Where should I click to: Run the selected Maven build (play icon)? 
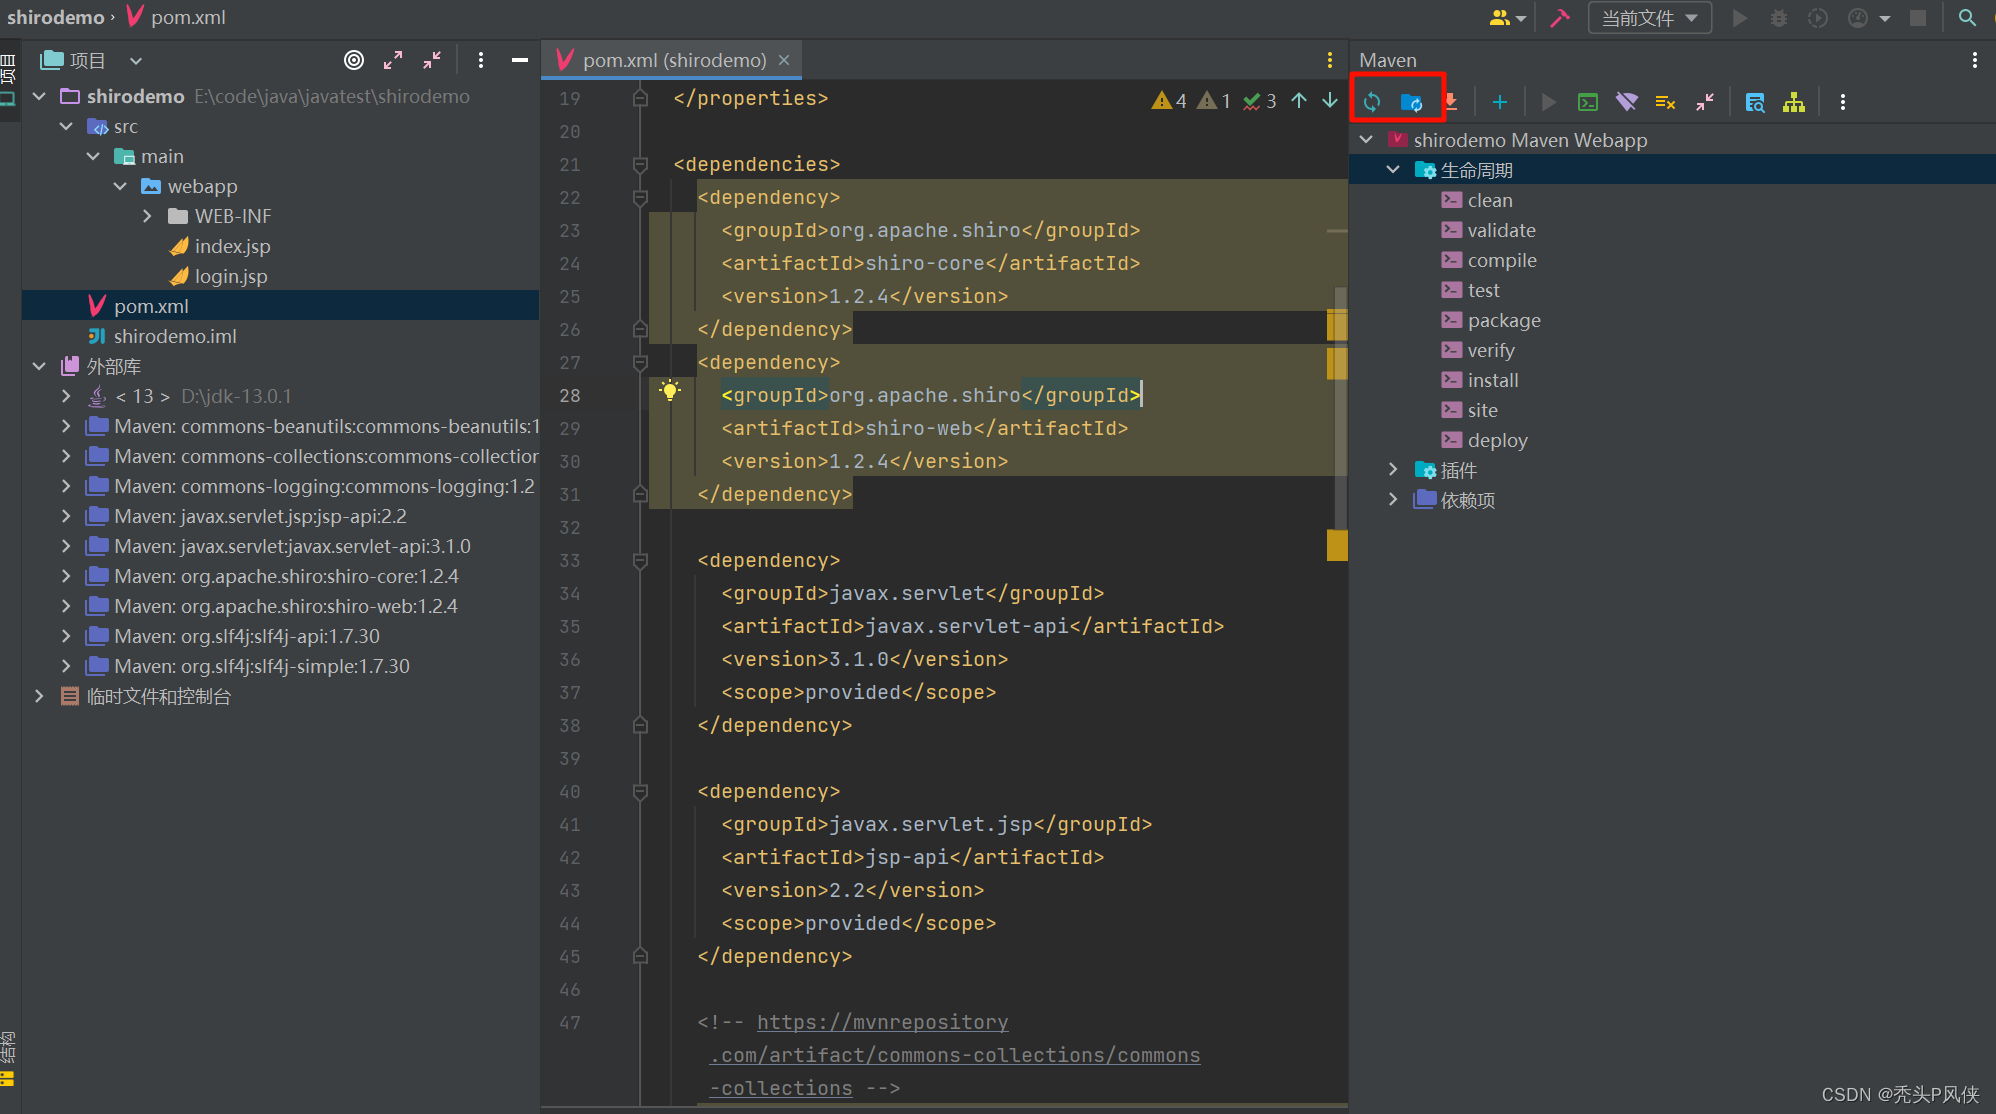point(1549,102)
